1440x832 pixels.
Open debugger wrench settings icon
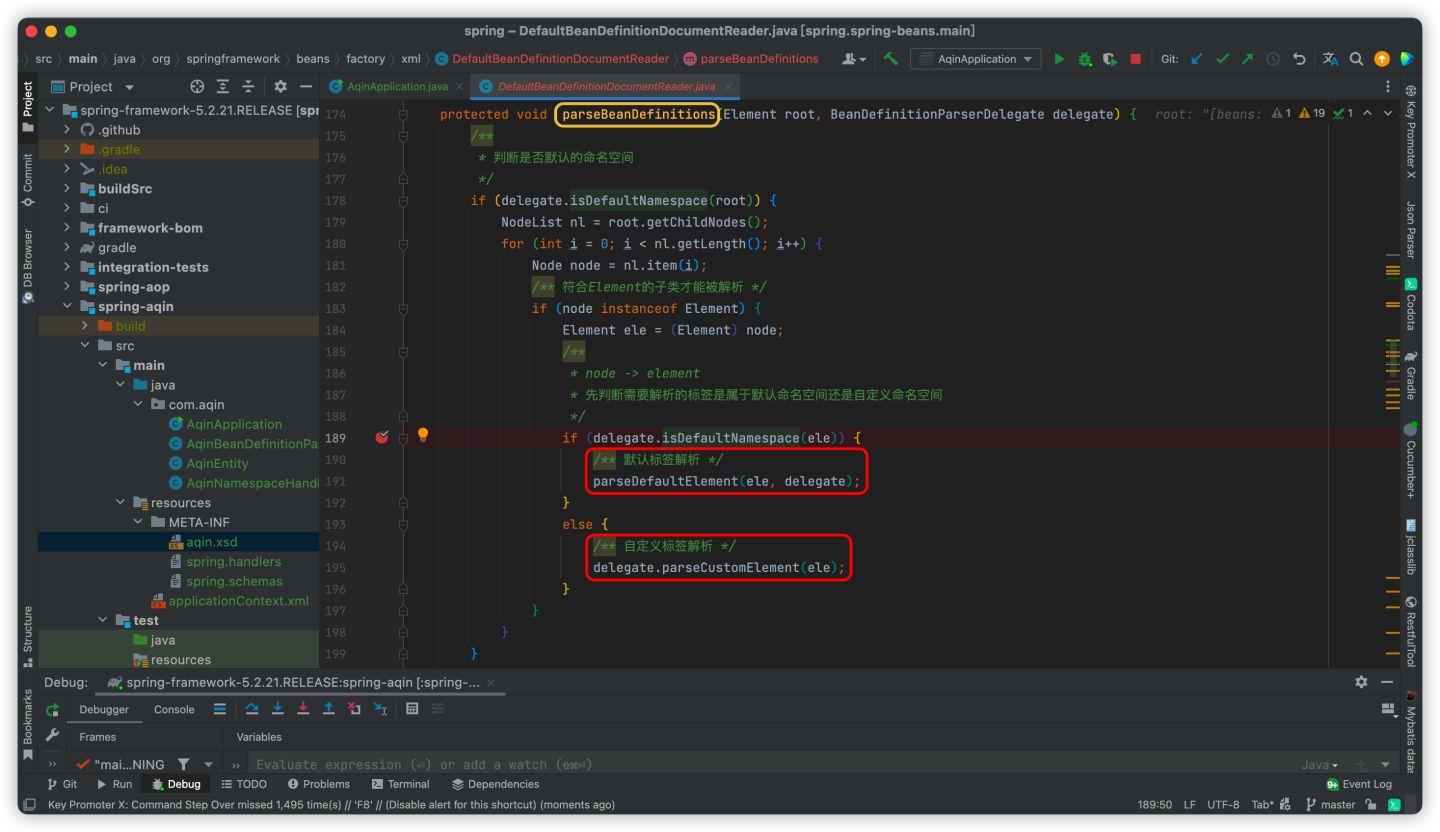[x=52, y=735]
